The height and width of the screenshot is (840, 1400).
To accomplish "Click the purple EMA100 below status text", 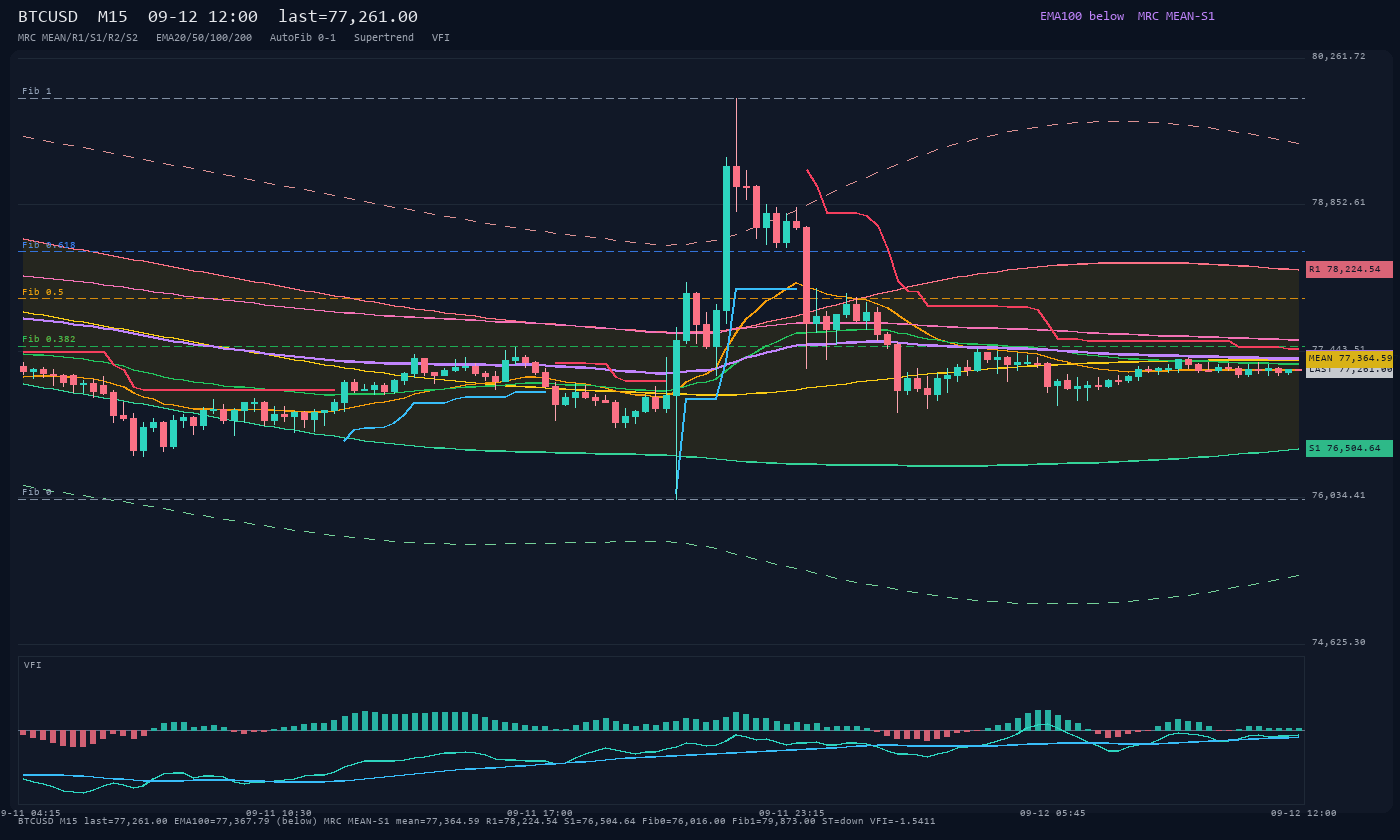I will click(1082, 17).
